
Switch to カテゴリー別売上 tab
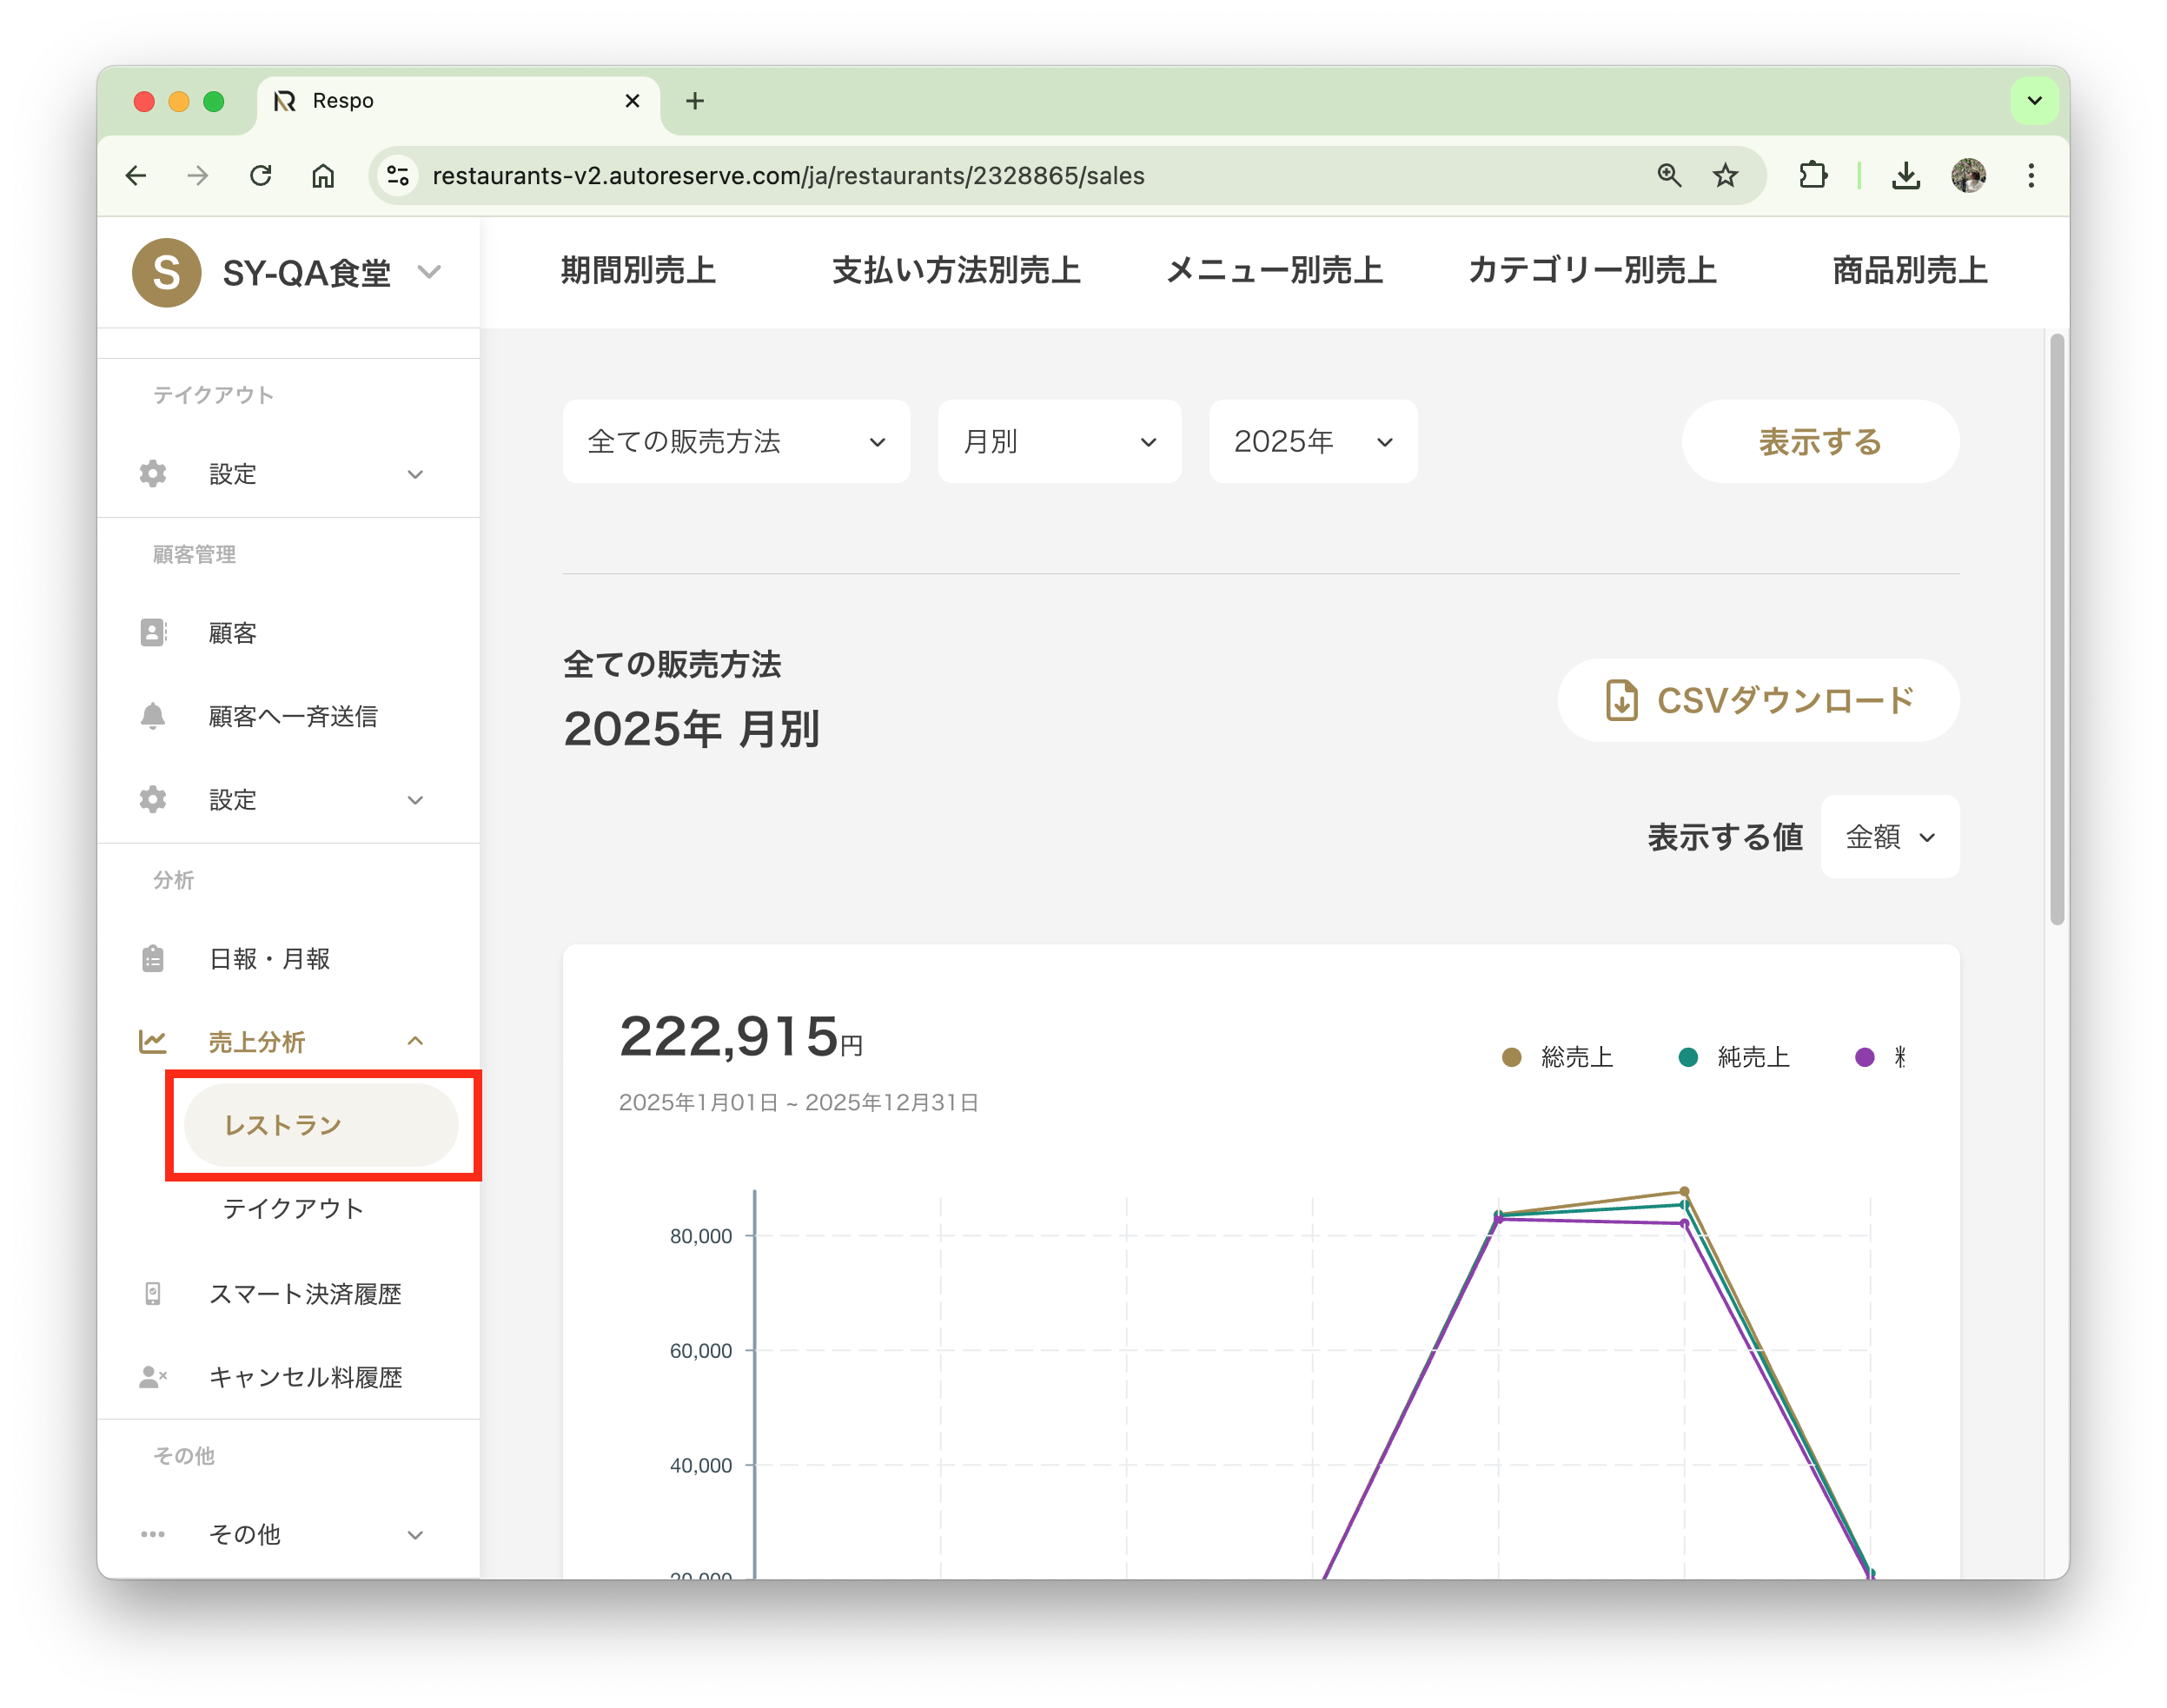[1592, 270]
